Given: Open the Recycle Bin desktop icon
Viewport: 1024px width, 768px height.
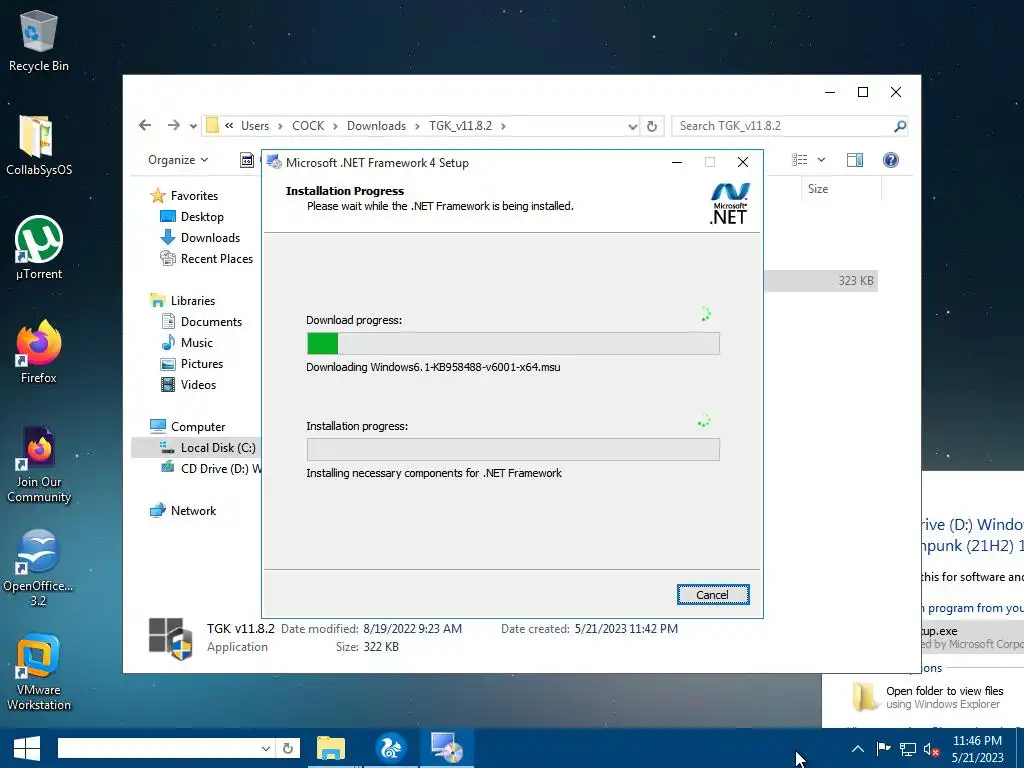Looking at the screenshot, I should [x=39, y=41].
